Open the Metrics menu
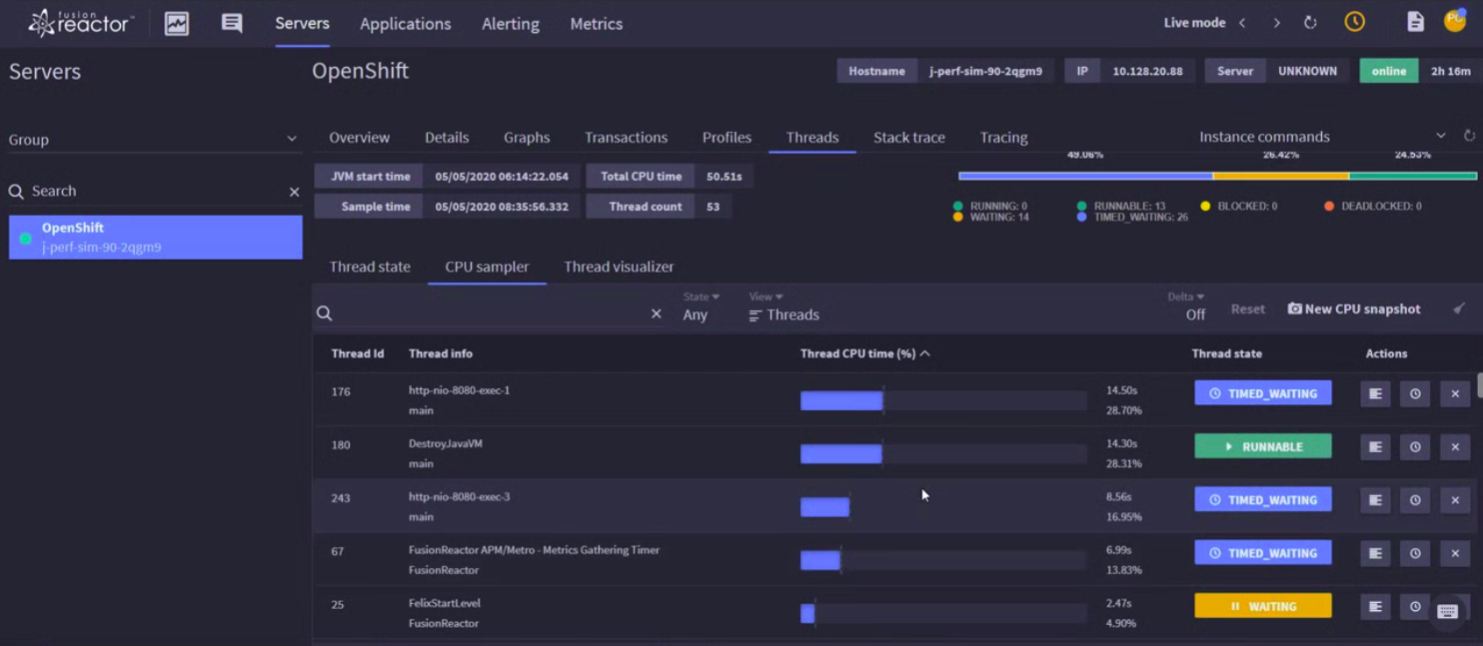The height and width of the screenshot is (646, 1483). tap(596, 24)
